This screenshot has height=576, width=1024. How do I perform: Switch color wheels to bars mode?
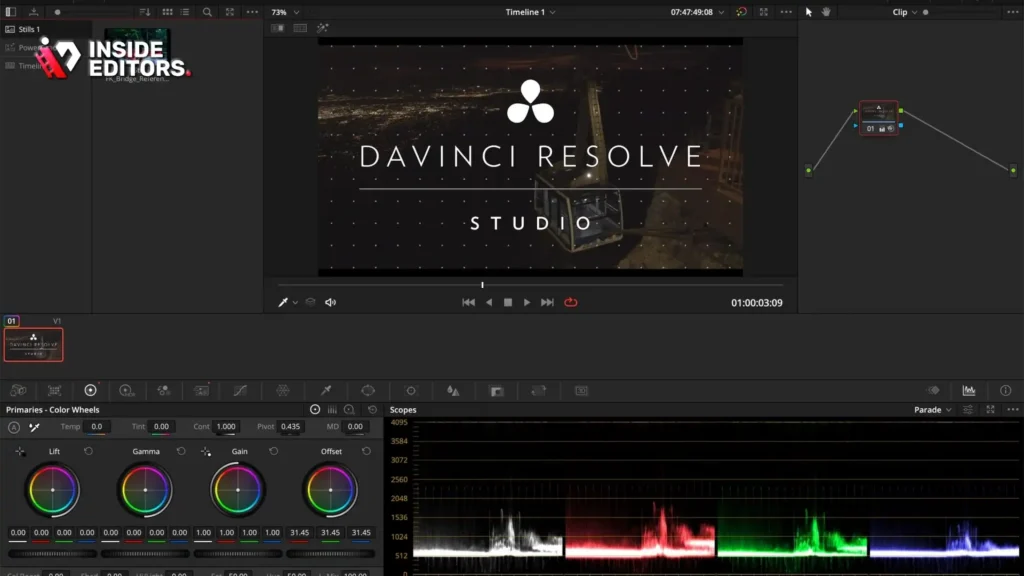pos(332,409)
